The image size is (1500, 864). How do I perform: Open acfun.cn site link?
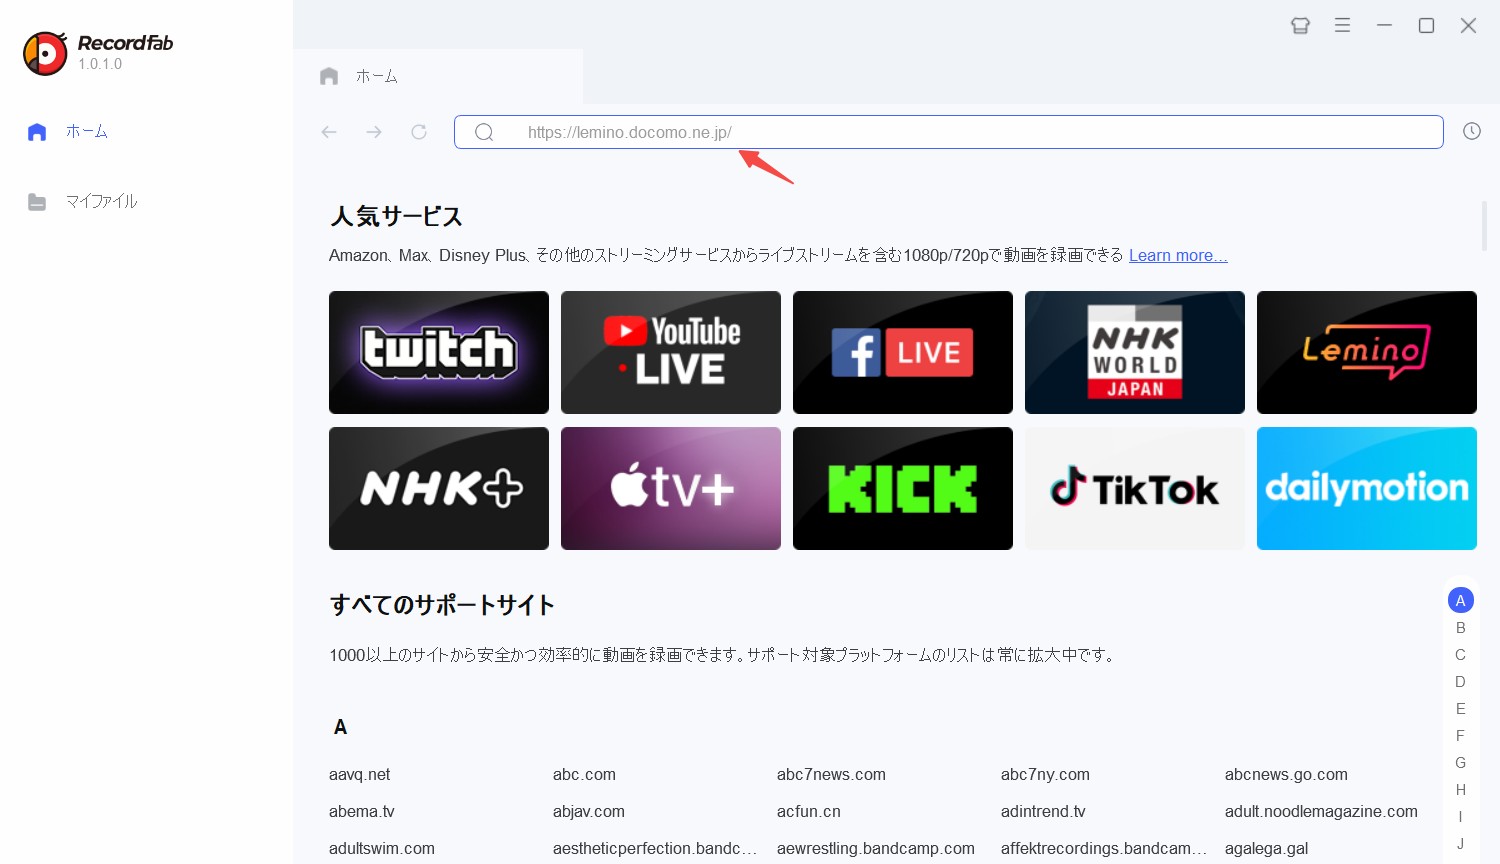[809, 812]
